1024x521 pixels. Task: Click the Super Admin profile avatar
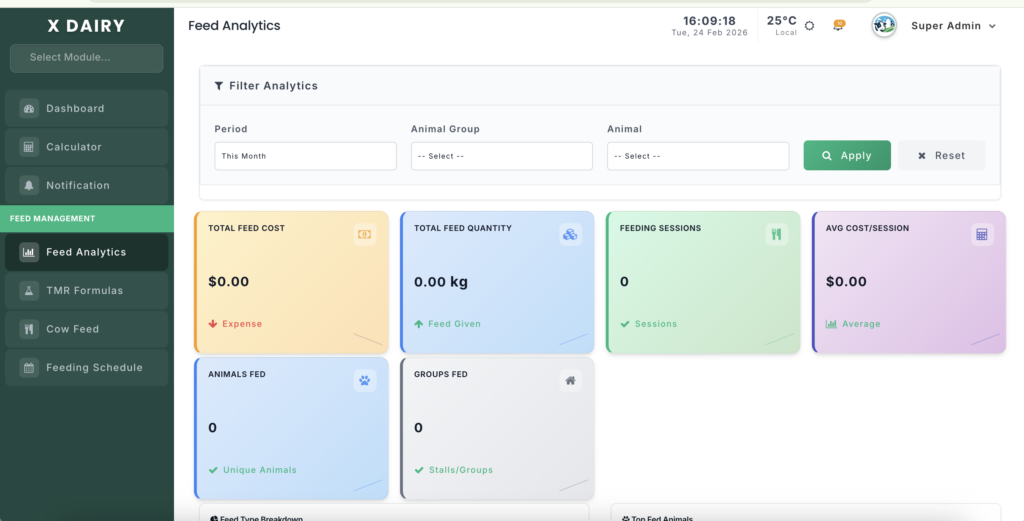(884, 26)
